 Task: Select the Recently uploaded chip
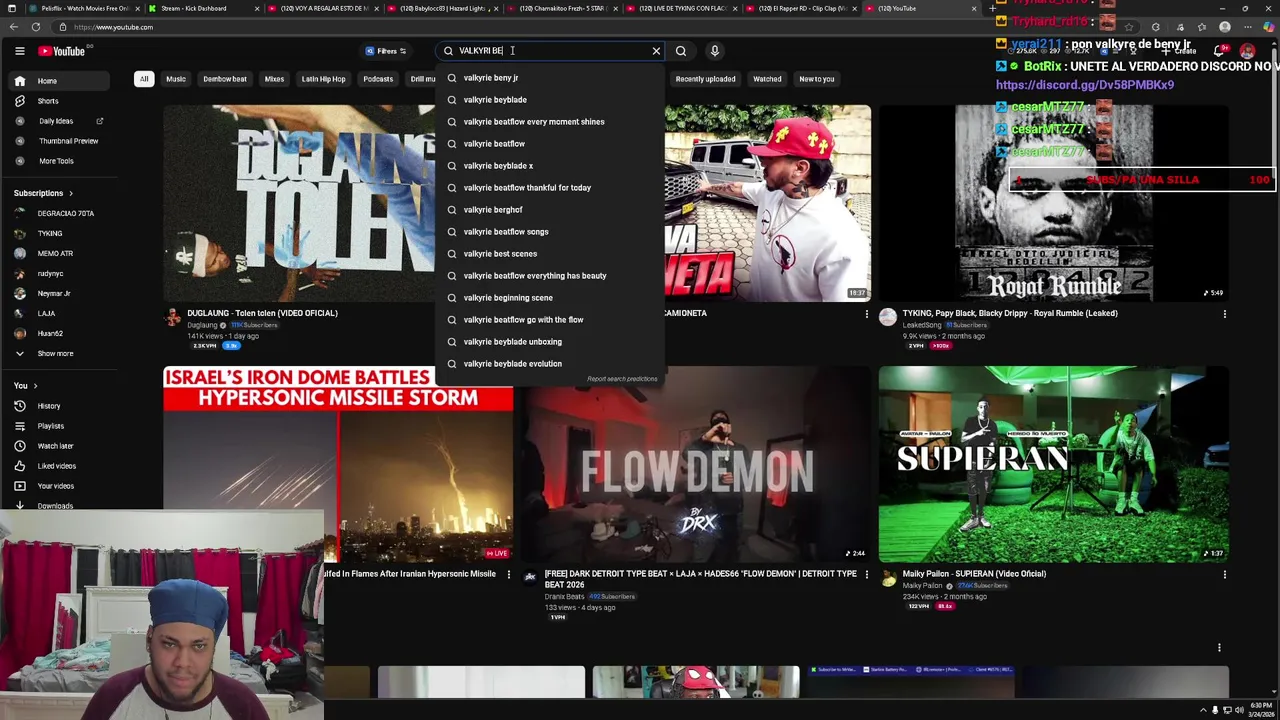click(x=705, y=79)
